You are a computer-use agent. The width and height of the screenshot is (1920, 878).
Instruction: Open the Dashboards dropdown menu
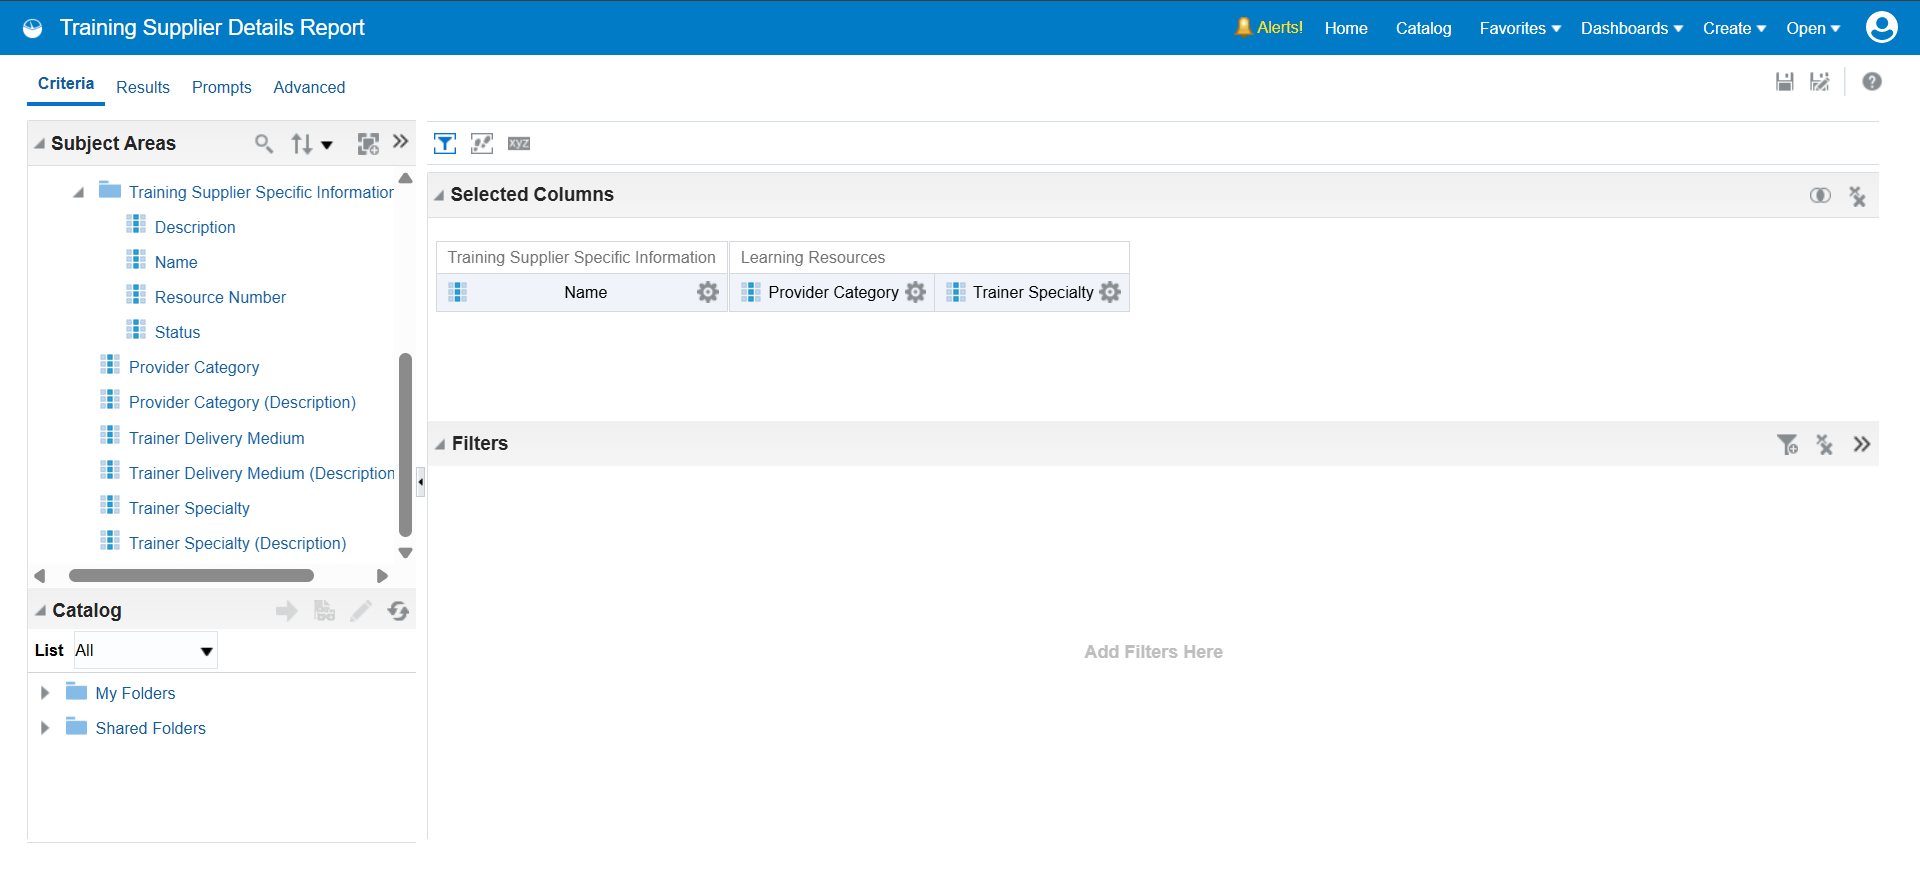(1632, 28)
